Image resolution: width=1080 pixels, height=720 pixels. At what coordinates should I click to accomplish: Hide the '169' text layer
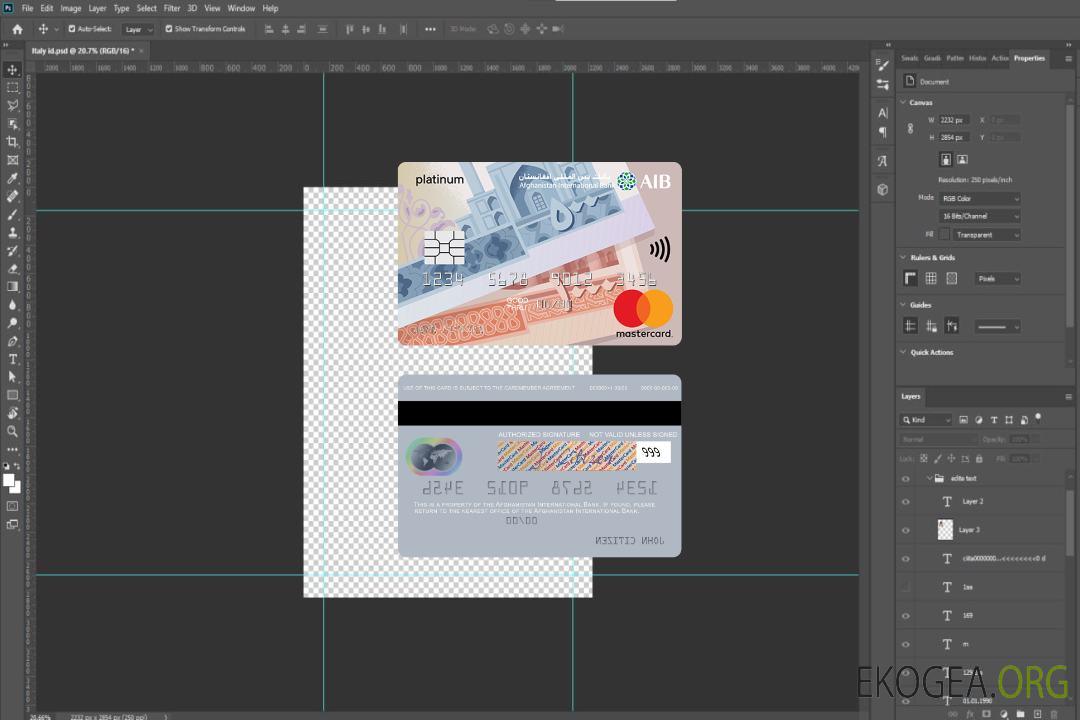click(x=906, y=616)
